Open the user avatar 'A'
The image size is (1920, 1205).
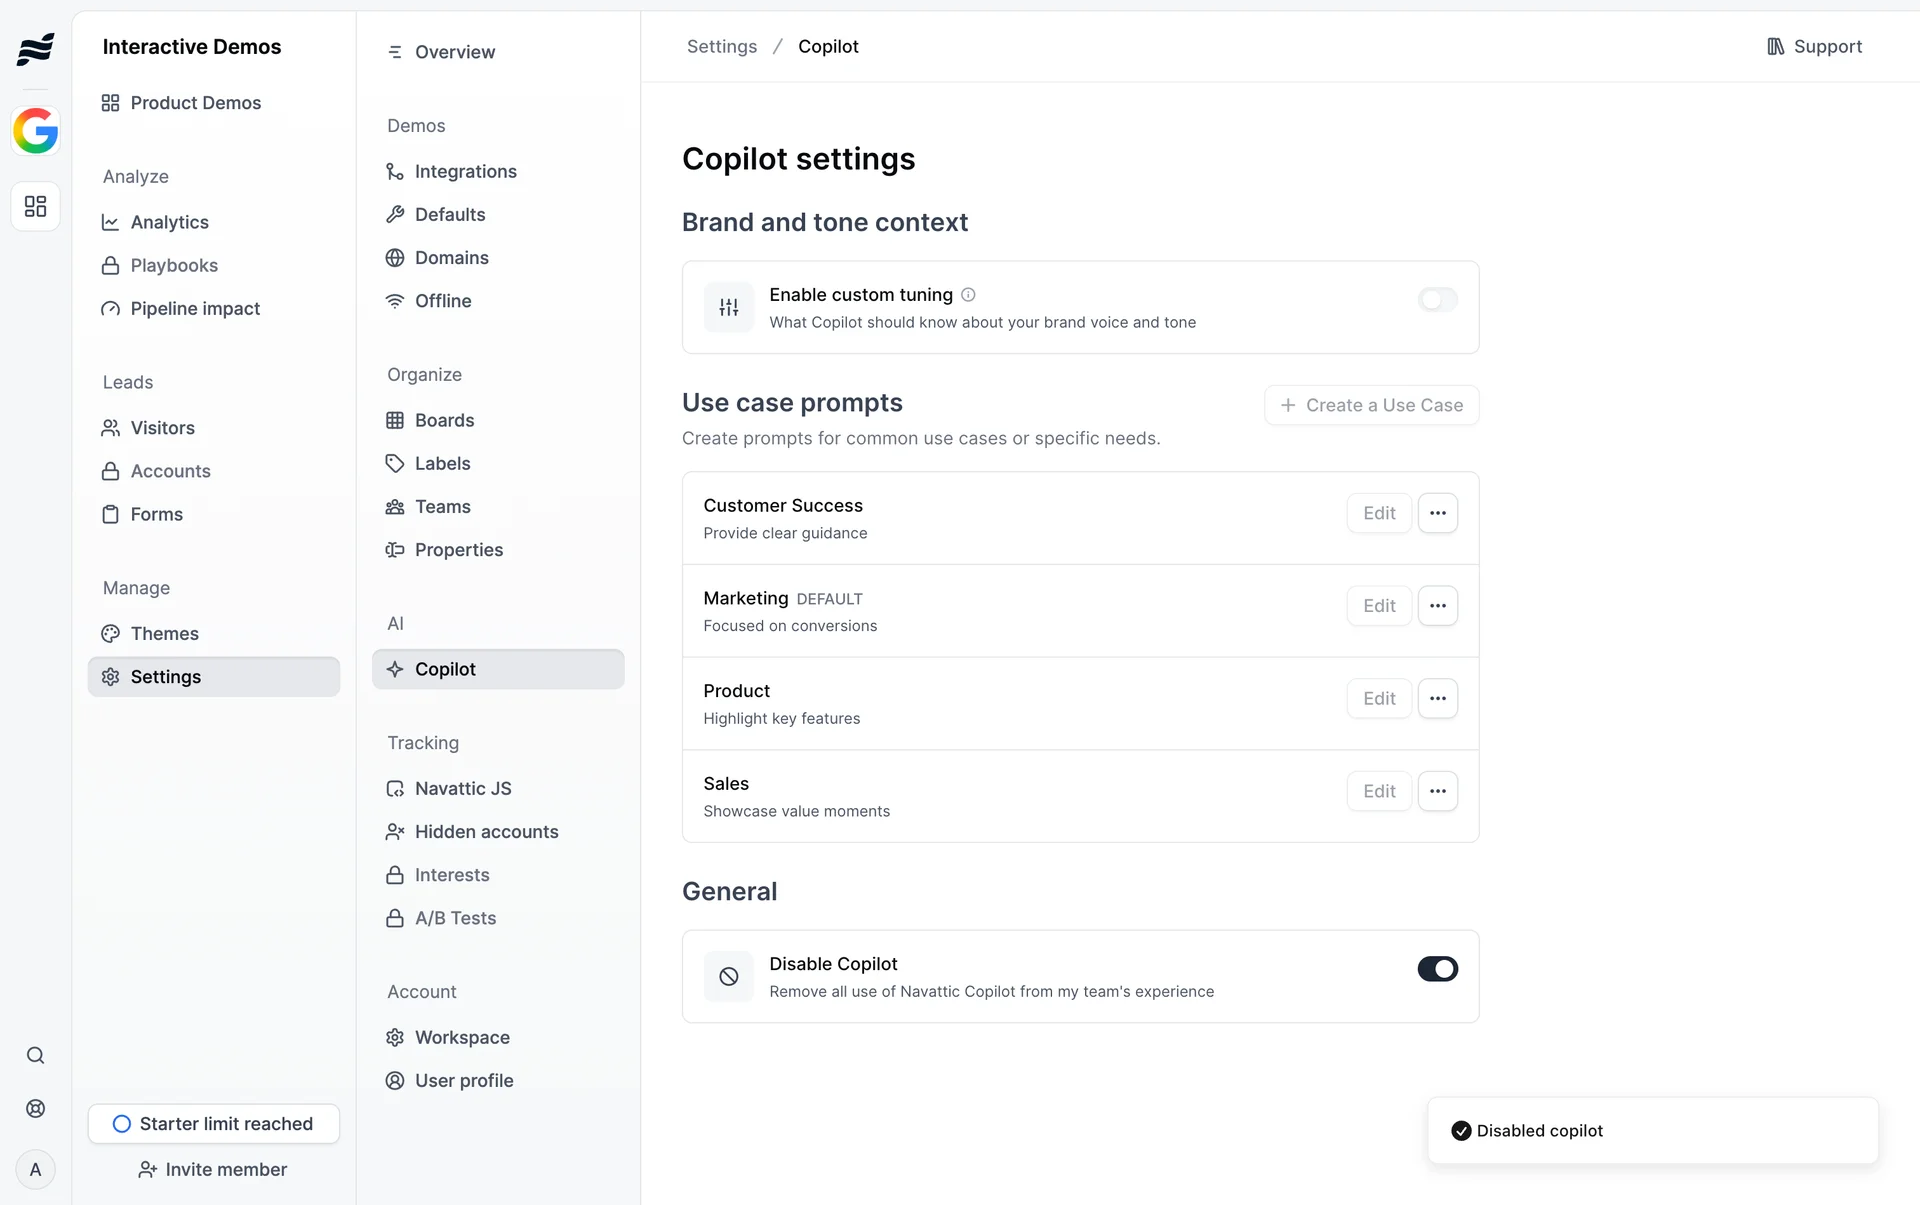pyautogui.click(x=36, y=1170)
